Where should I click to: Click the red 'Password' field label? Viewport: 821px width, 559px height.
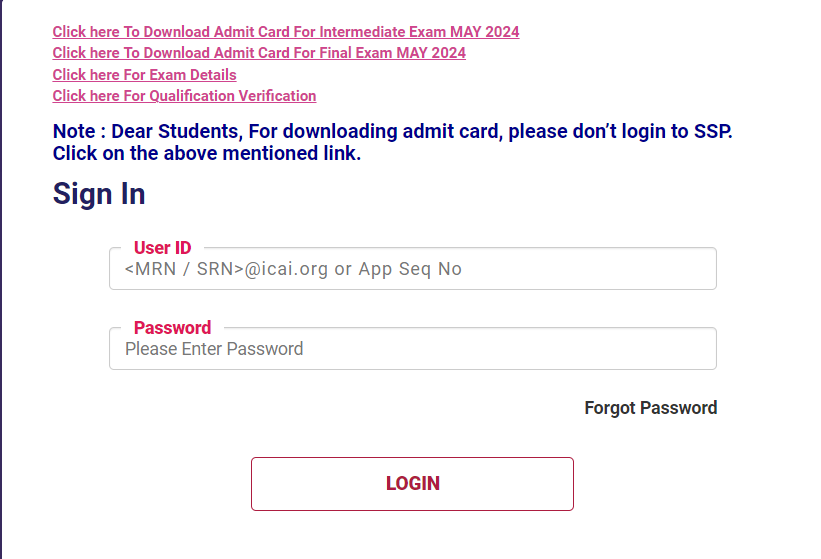[172, 328]
